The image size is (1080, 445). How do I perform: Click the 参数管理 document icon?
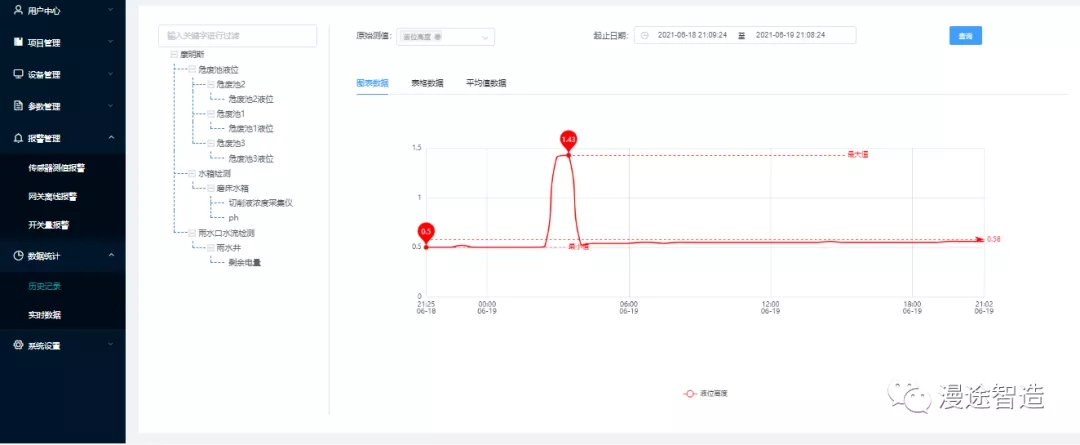click(18, 106)
